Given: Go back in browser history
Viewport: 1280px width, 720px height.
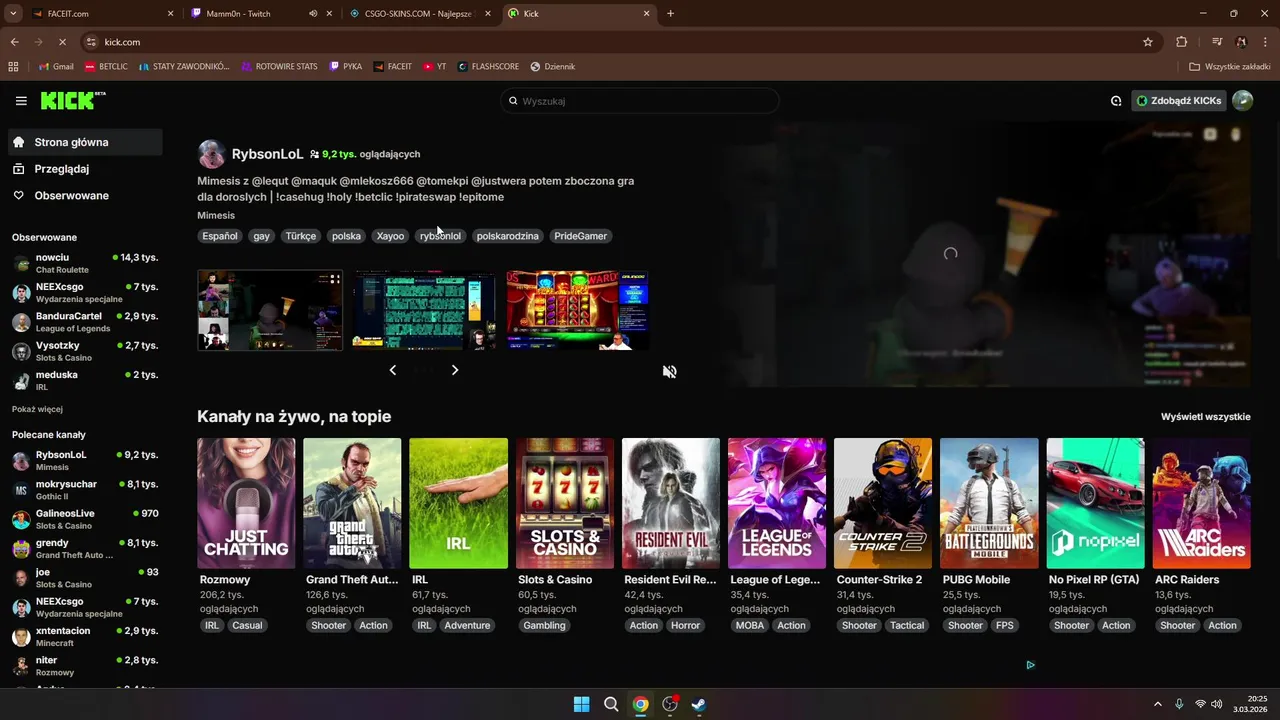Looking at the screenshot, I should pyautogui.click(x=14, y=42).
